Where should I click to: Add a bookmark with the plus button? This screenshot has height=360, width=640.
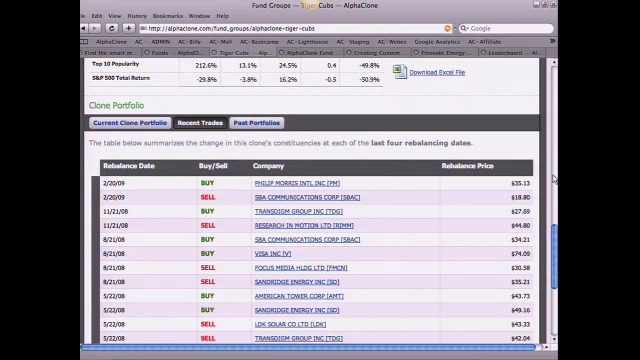[x=129, y=28]
